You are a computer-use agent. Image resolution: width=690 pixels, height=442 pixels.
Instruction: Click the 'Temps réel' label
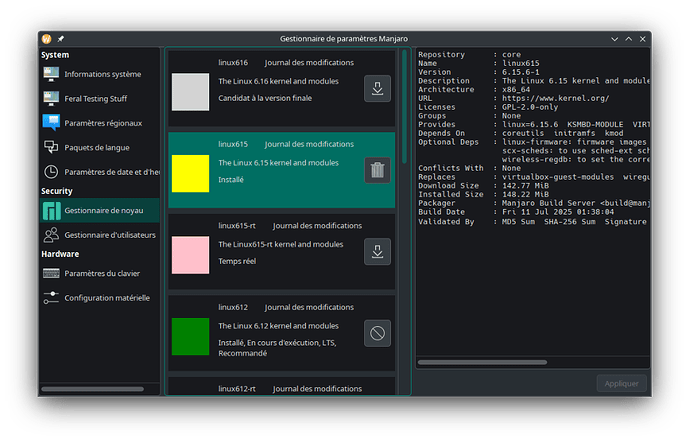tap(237, 261)
